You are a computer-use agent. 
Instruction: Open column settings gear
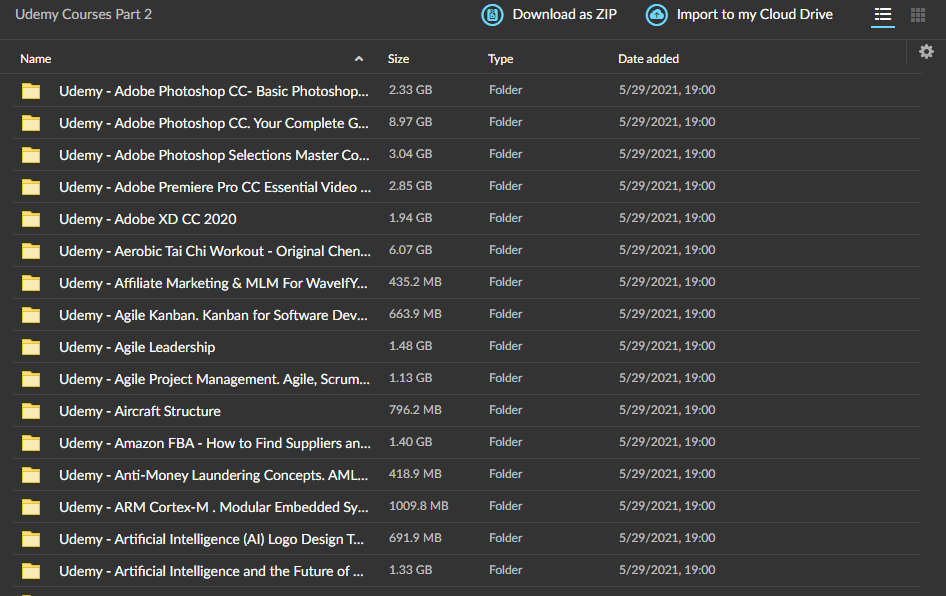click(926, 52)
